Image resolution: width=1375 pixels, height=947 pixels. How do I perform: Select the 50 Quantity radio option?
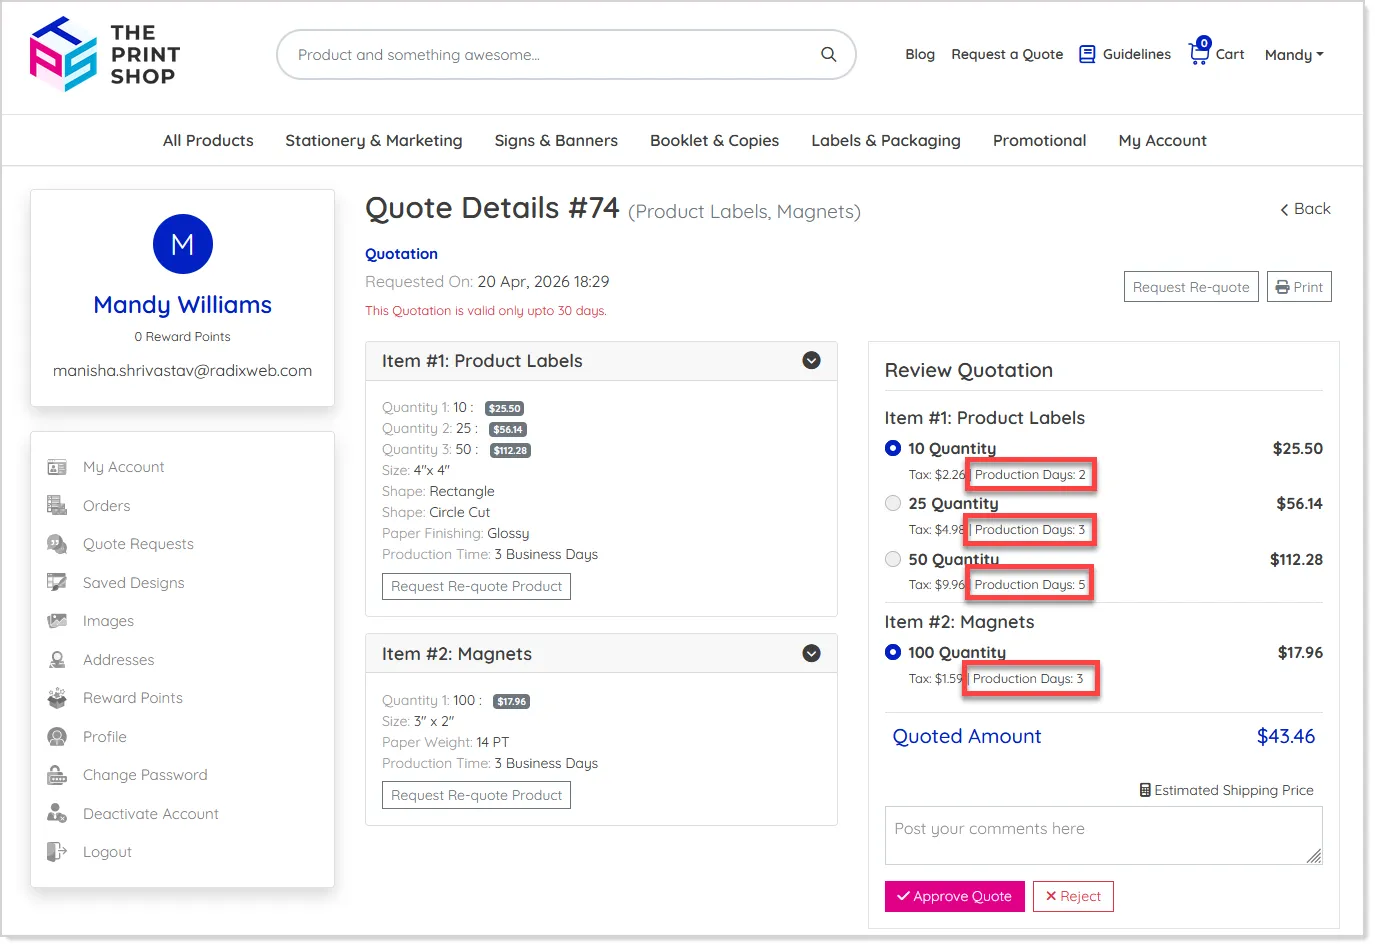click(x=893, y=559)
